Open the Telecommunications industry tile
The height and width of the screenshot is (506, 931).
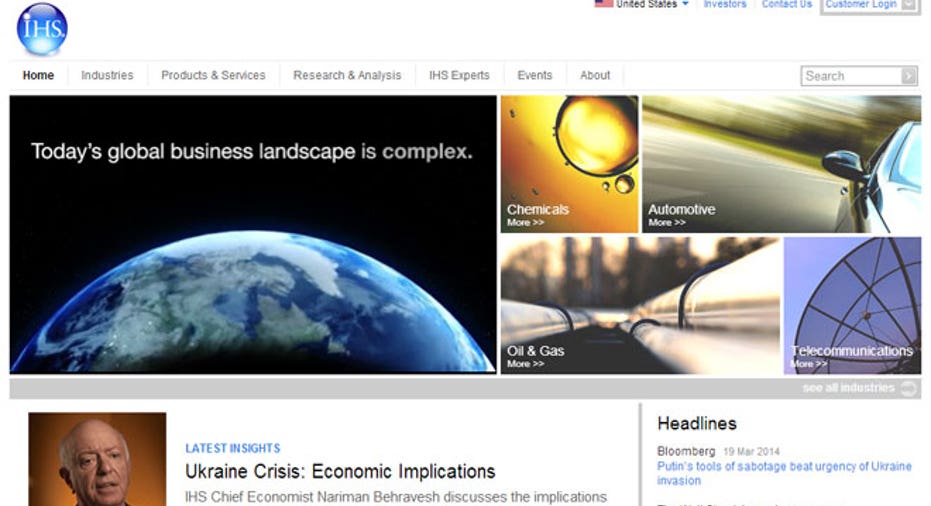pos(853,305)
